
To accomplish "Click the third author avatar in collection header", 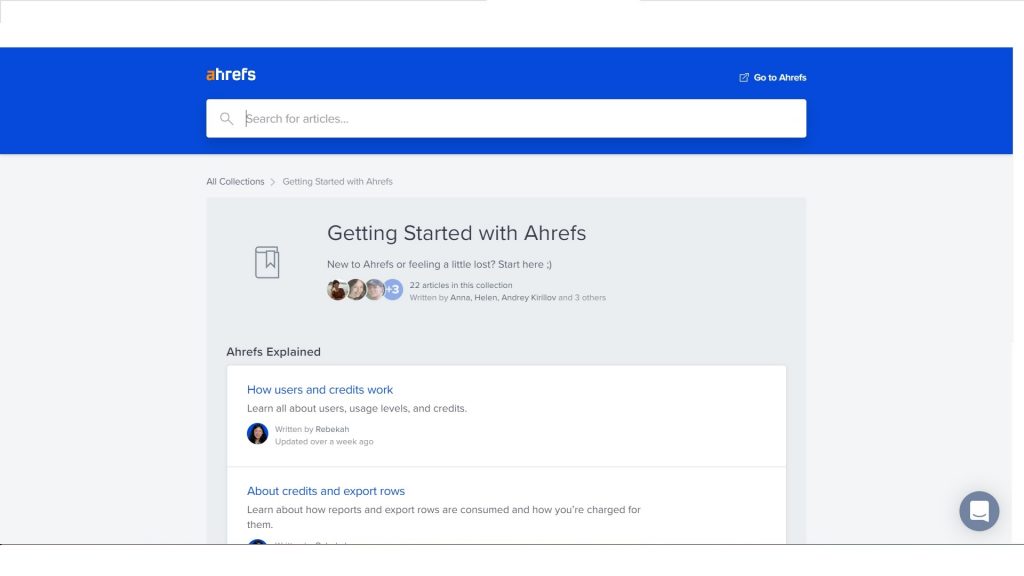I will click(374, 290).
